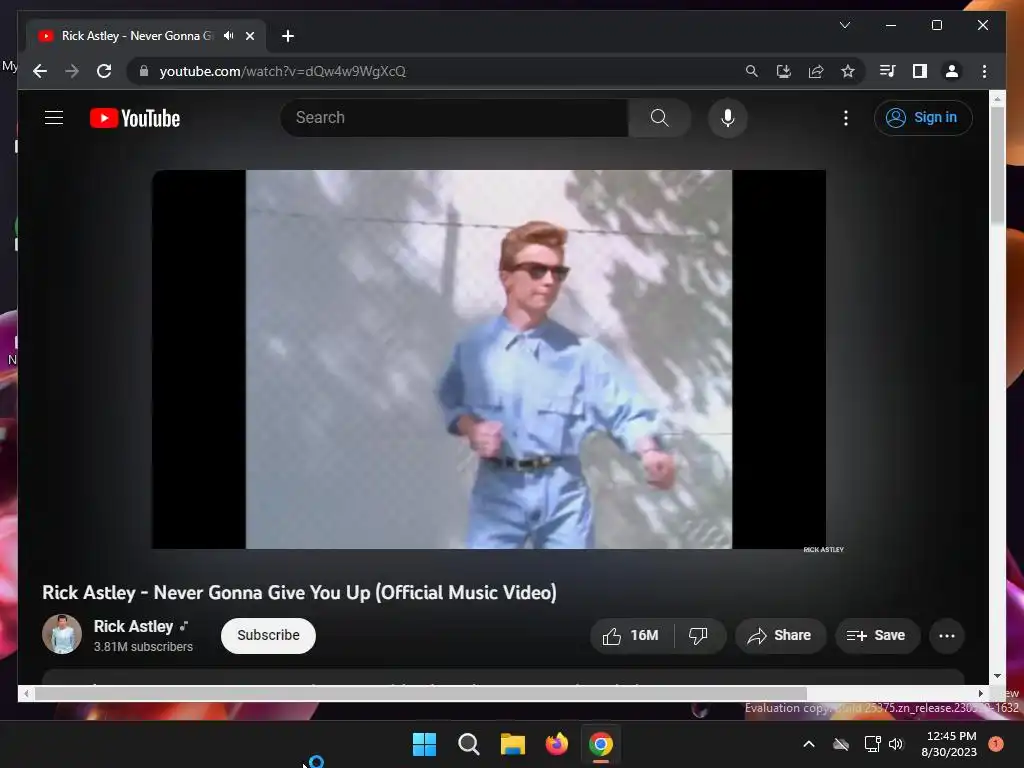Image resolution: width=1024 pixels, height=768 pixels.
Task: Open the Rick Astley channel name link
Action: pos(133,626)
